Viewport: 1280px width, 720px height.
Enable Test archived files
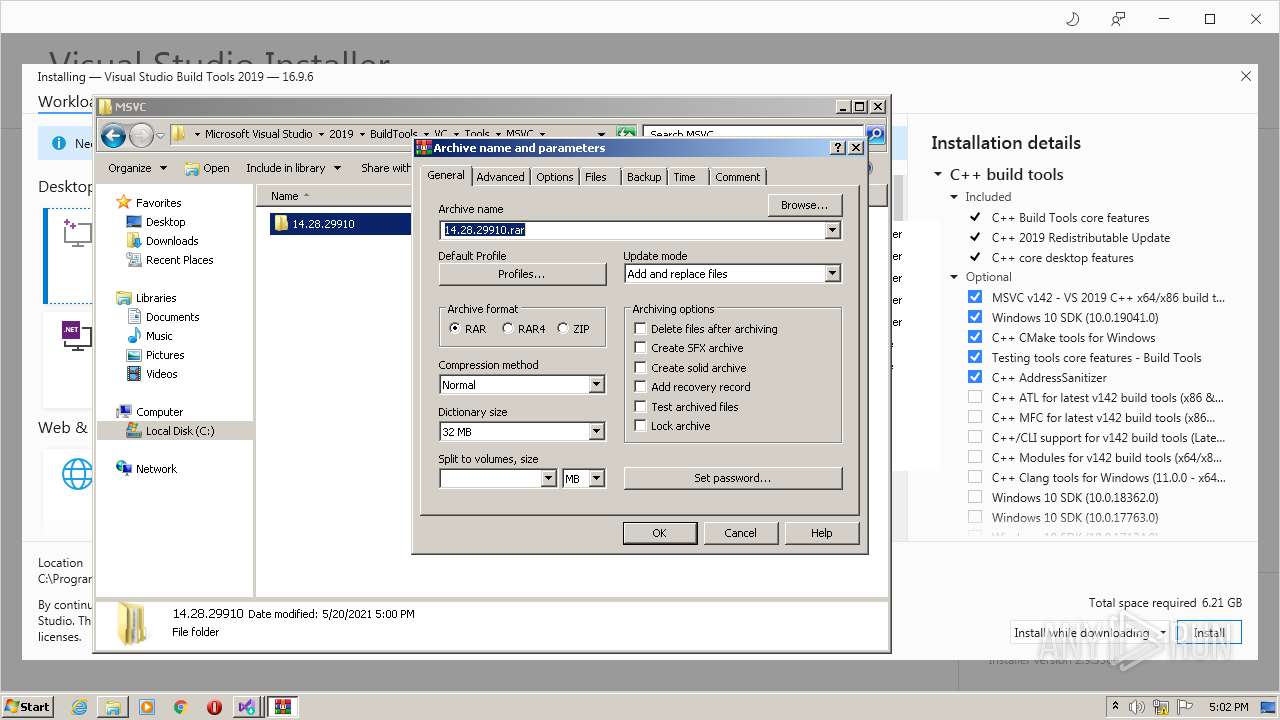click(640, 406)
